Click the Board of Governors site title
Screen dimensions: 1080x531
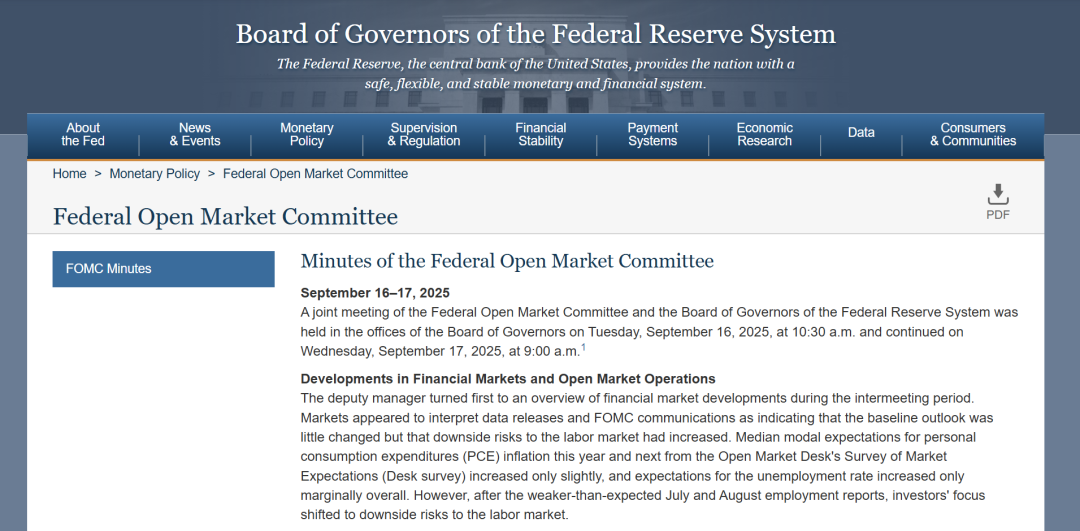[x=535, y=34]
